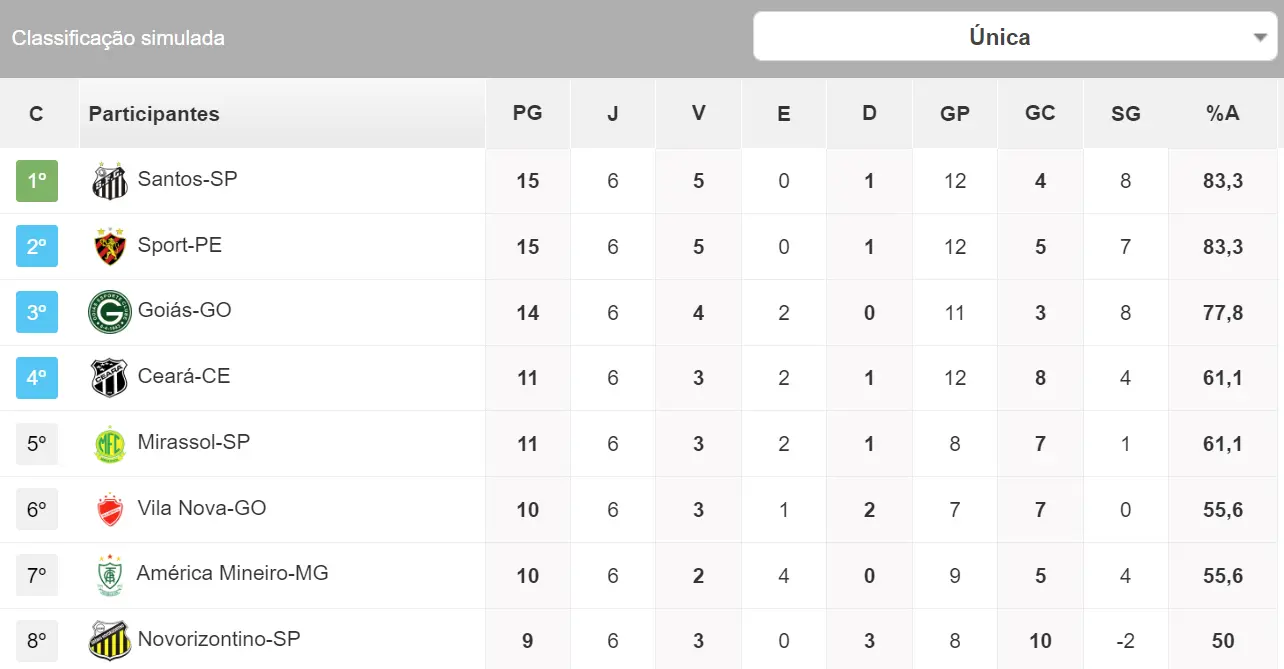Click the %A column header
Screen dimensions: 1284x669
[x=1222, y=113]
